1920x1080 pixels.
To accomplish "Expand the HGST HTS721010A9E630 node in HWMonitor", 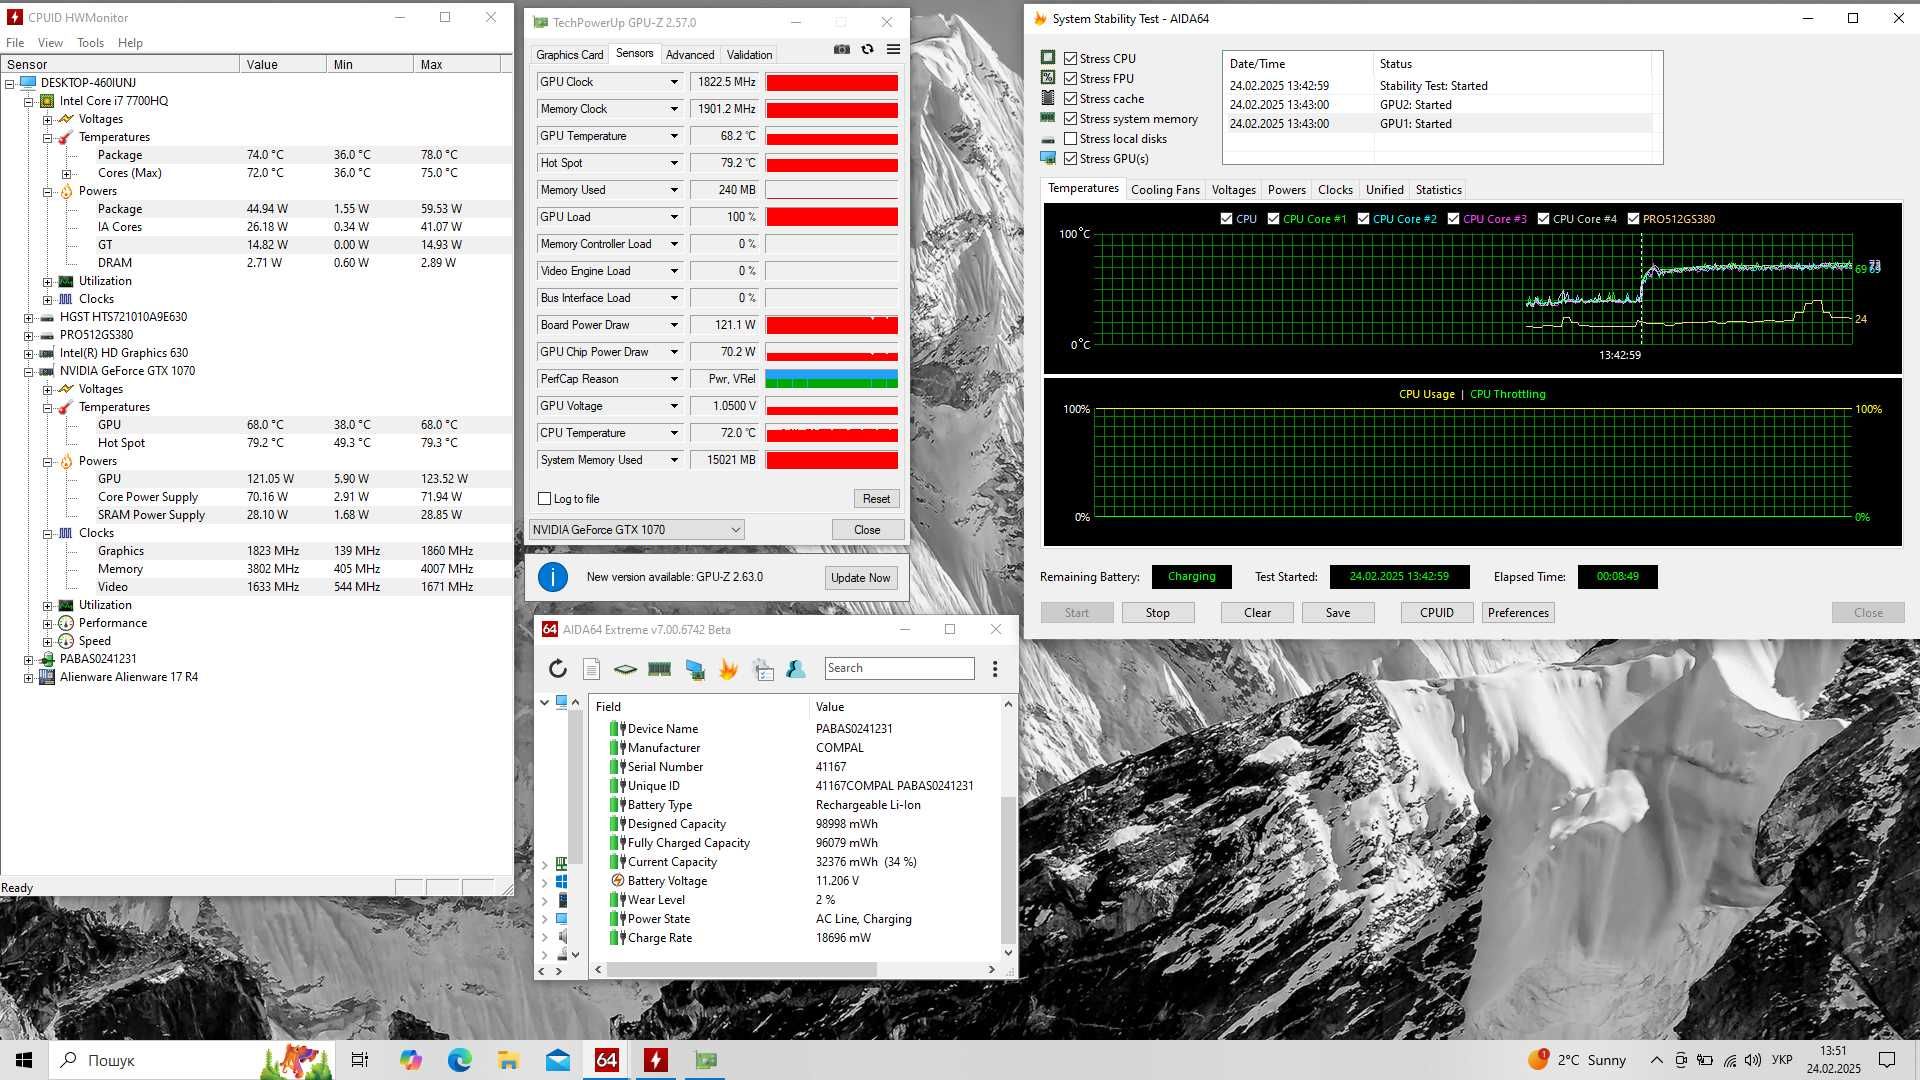I will (29, 317).
